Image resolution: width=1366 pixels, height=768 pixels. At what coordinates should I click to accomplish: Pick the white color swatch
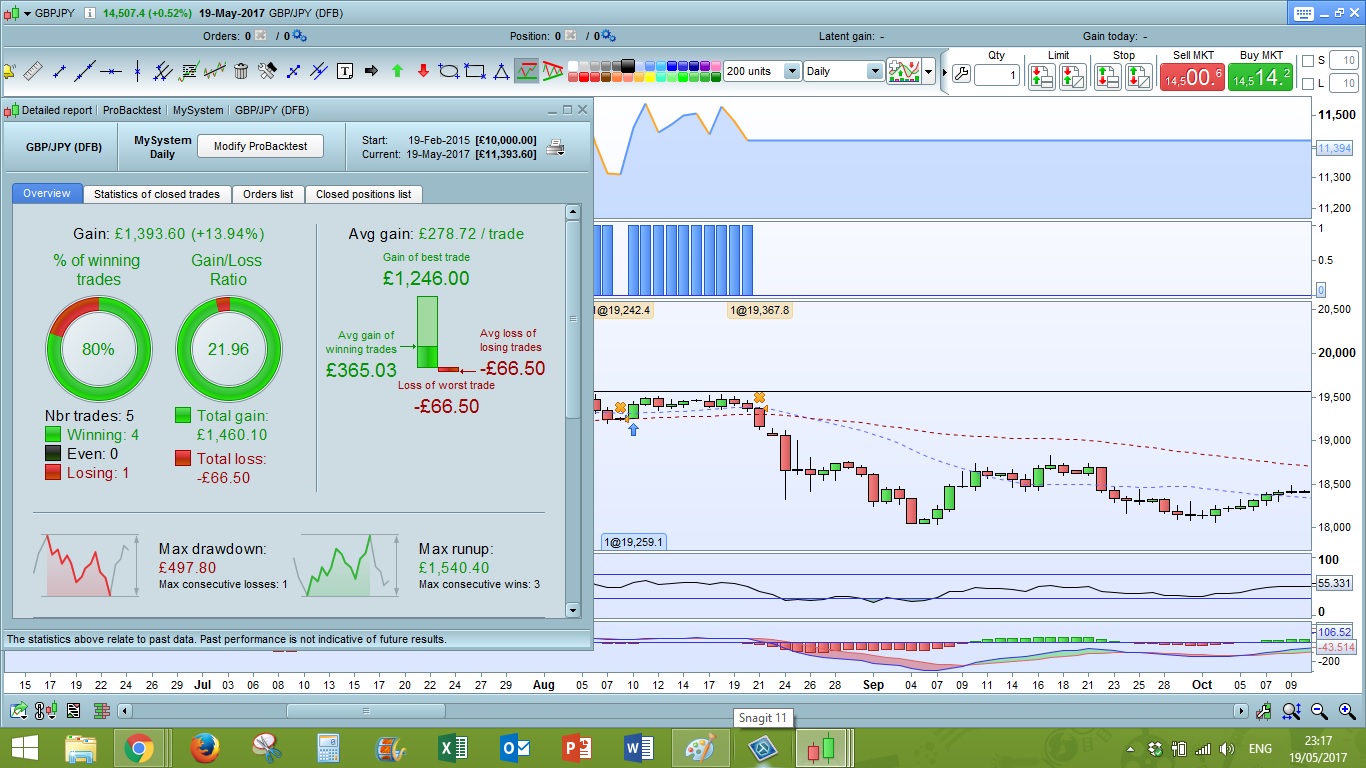click(x=574, y=66)
